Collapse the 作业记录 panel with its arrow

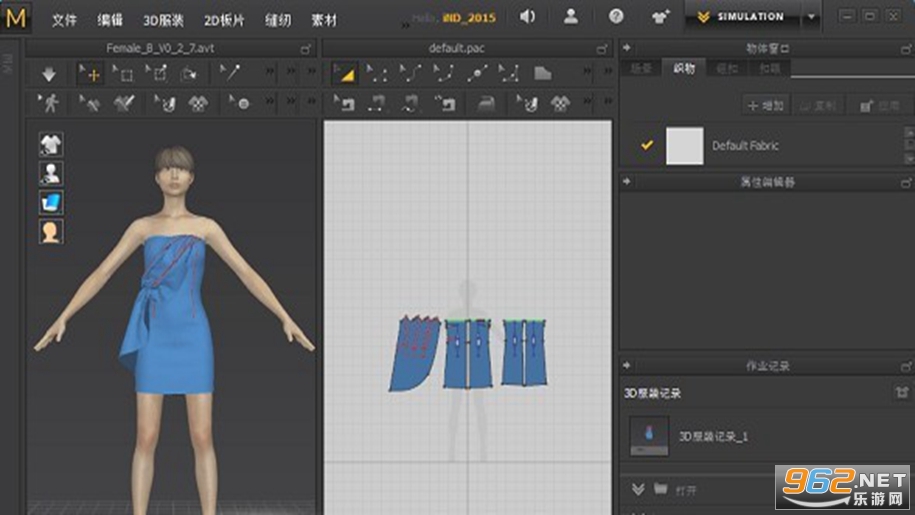pyautogui.click(x=627, y=365)
